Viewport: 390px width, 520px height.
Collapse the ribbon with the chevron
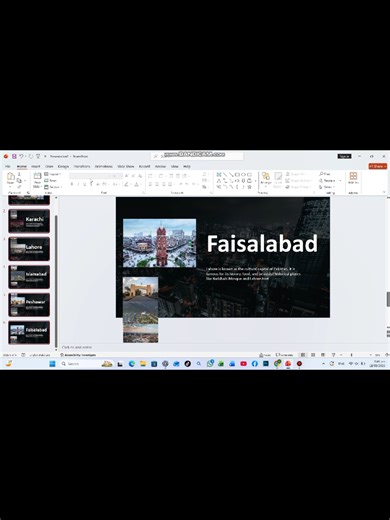pyautogui.click(x=384, y=192)
